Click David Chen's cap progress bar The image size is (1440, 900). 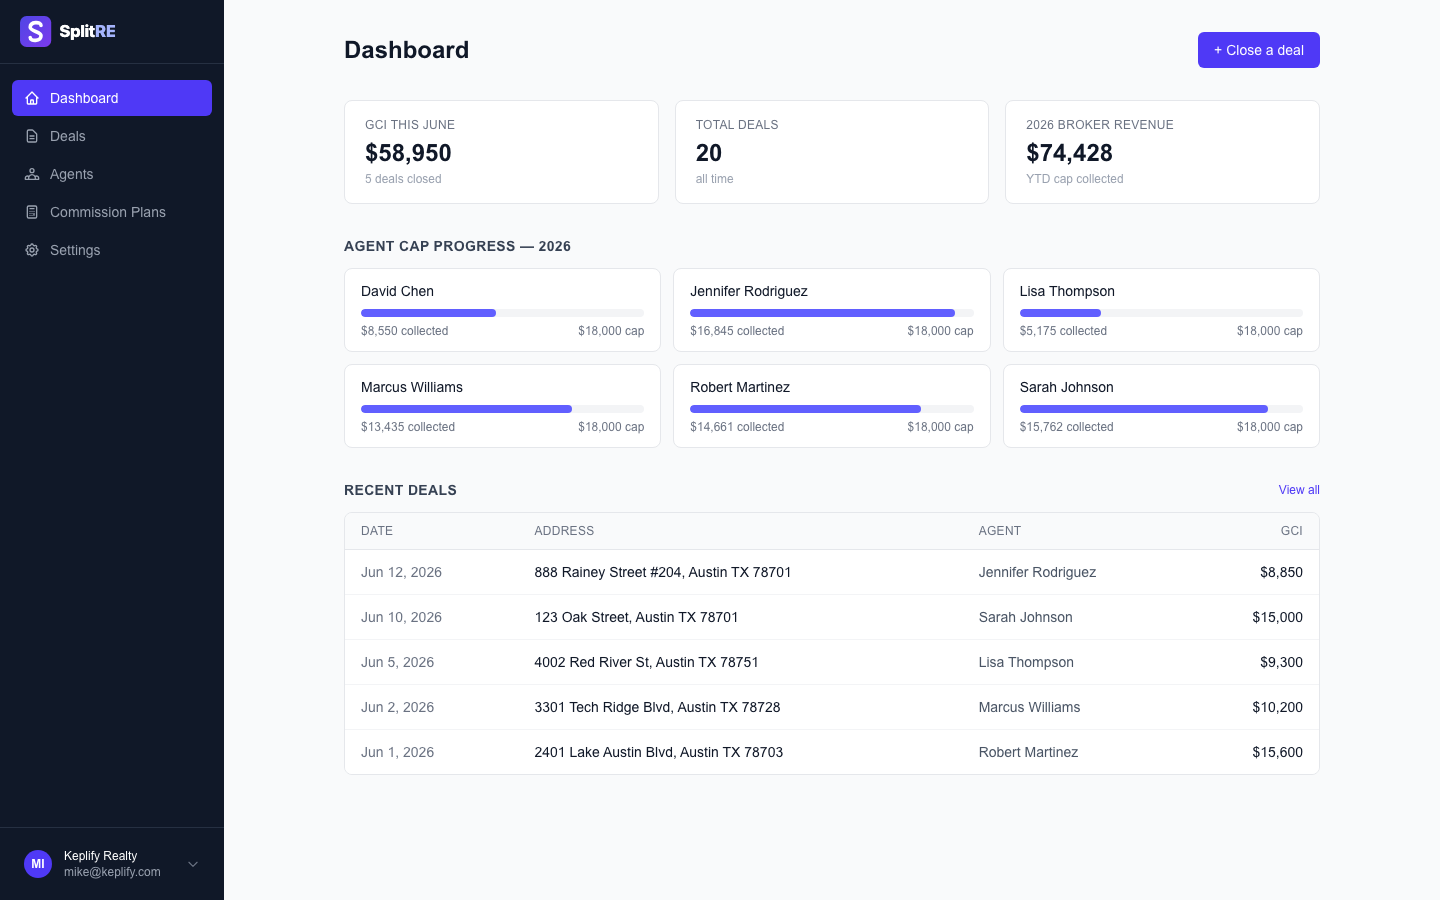click(x=502, y=313)
